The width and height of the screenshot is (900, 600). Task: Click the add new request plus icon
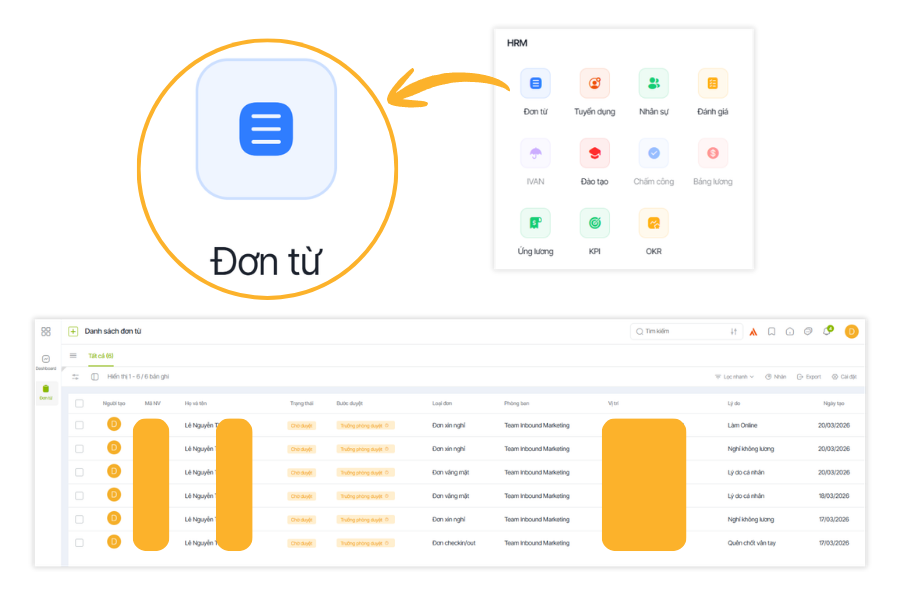click(x=73, y=331)
